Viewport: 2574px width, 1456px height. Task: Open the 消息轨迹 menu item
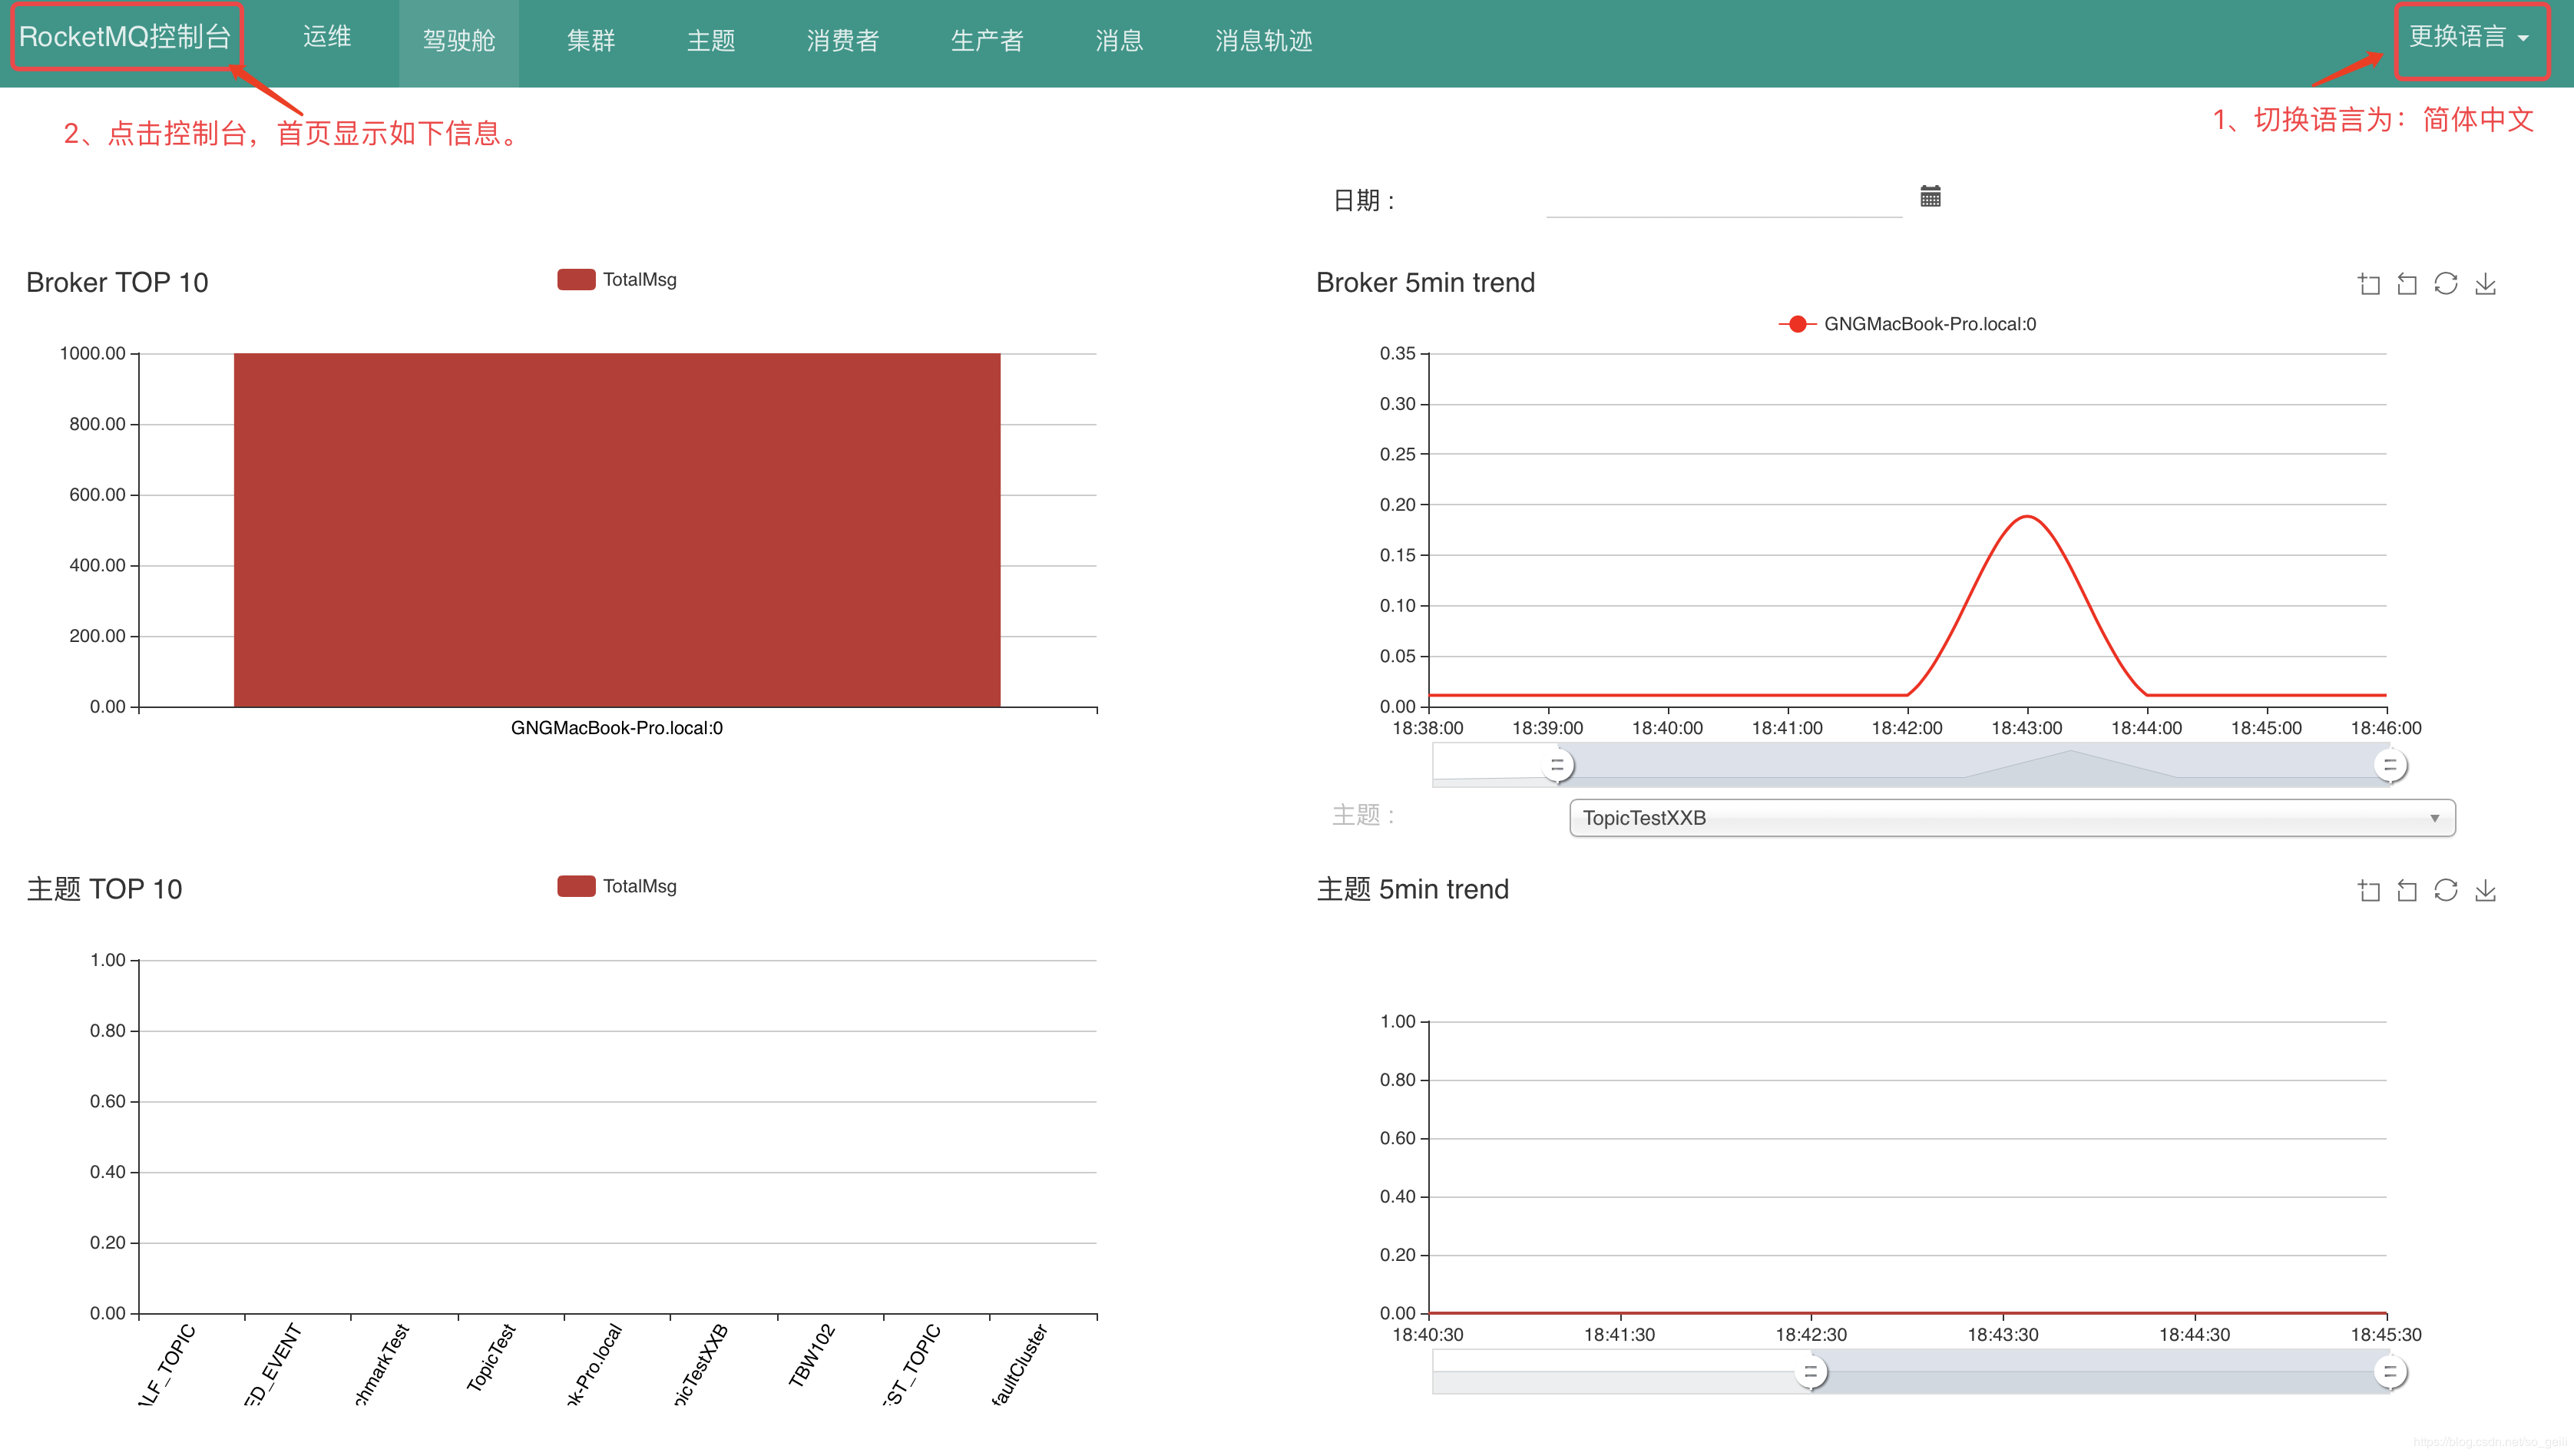pyautogui.click(x=1263, y=41)
